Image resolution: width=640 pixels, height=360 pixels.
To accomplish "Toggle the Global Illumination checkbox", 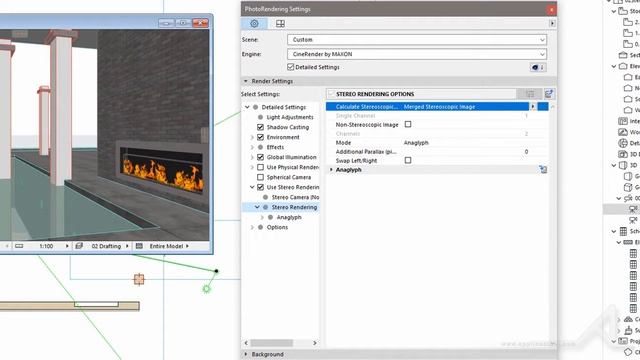I will (260, 157).
